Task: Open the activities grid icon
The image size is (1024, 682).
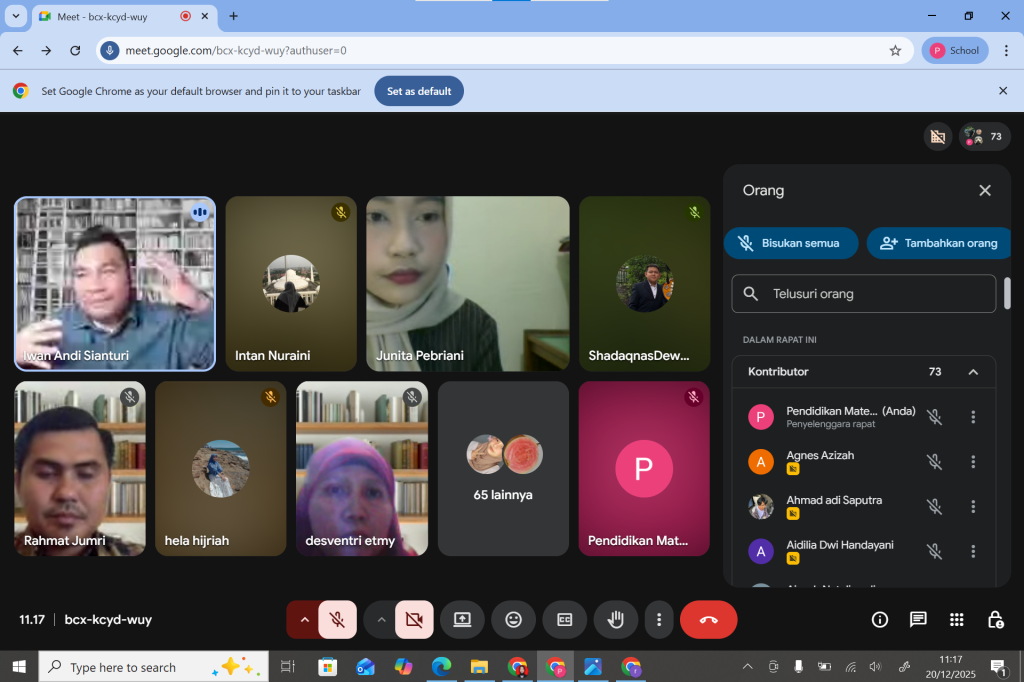Action: 957,620
